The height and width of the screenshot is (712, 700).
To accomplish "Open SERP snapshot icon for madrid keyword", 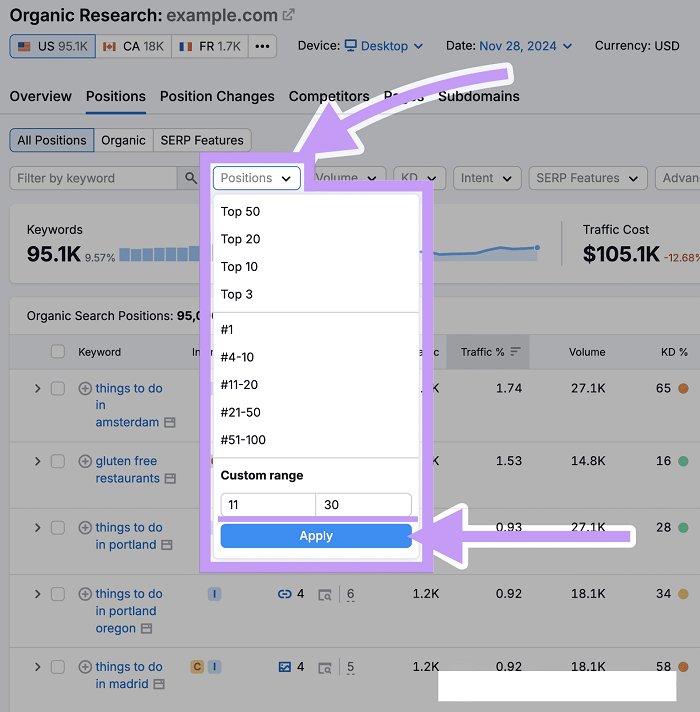I will click(159, 684).
